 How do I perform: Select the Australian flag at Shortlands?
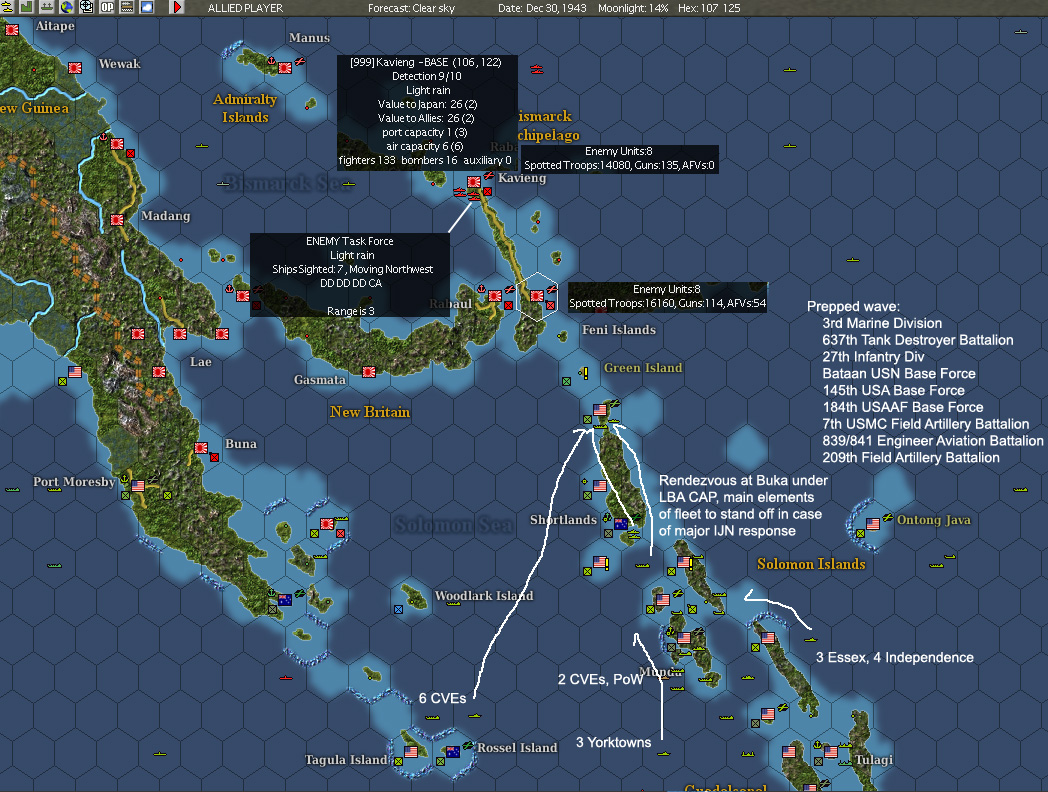[x=621, y=524]
